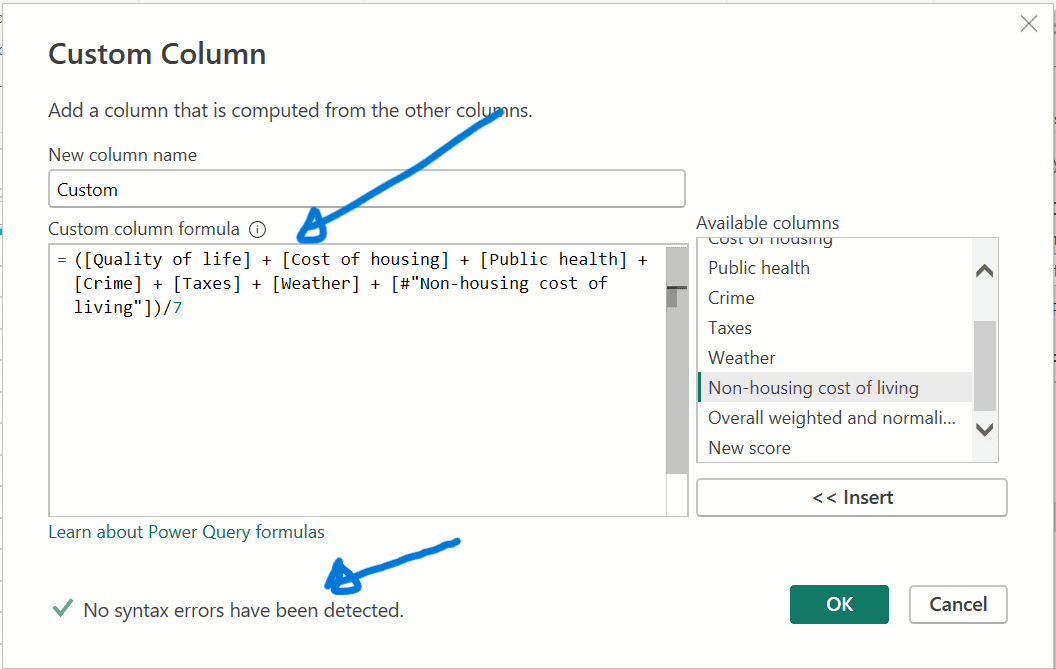
Task: Click the info icon beside Custom column formula
Action: (258, 229)
